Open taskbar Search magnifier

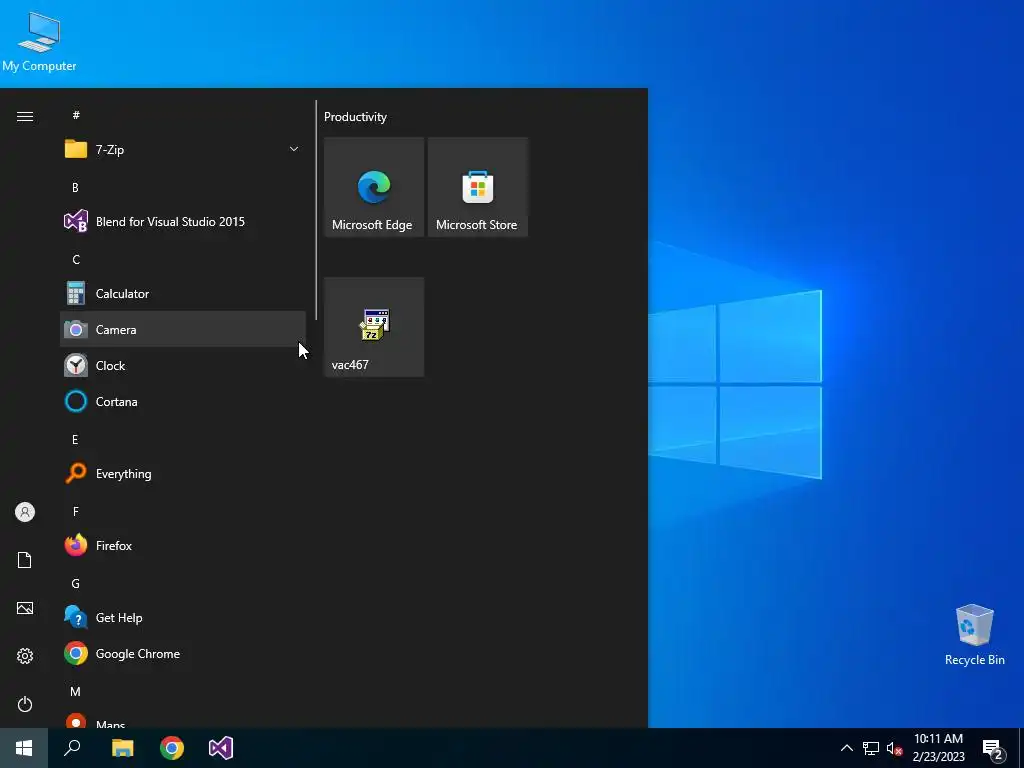[72, 748]
